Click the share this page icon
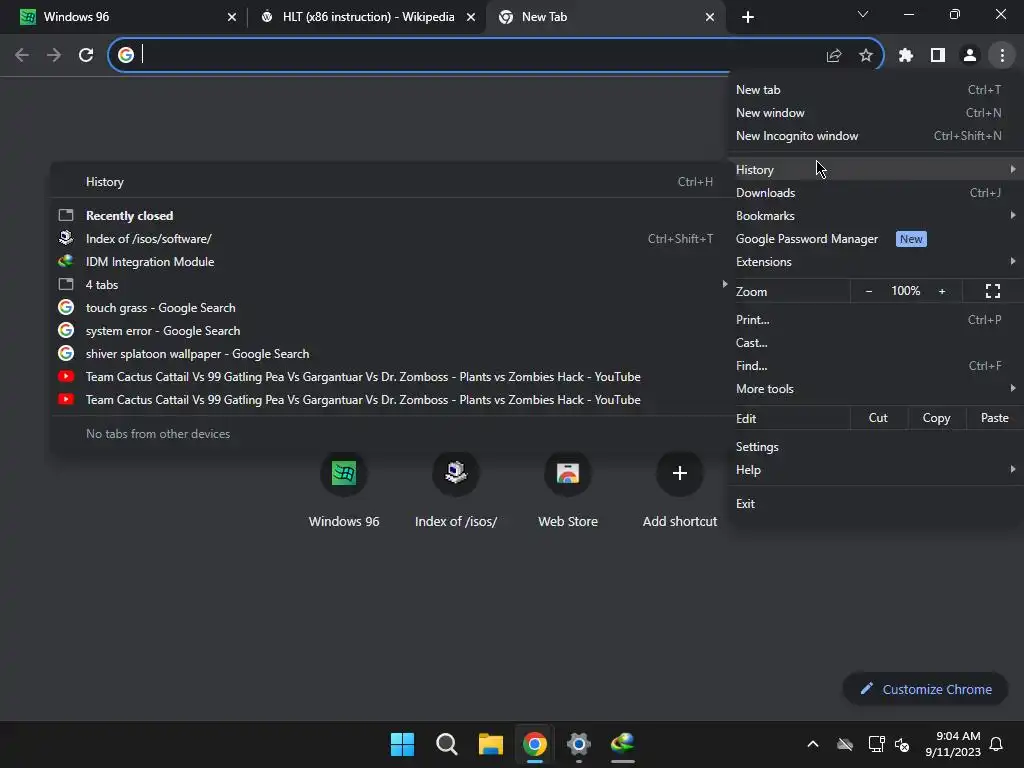Screen dimensions: 1024x768 coord(833,56)
